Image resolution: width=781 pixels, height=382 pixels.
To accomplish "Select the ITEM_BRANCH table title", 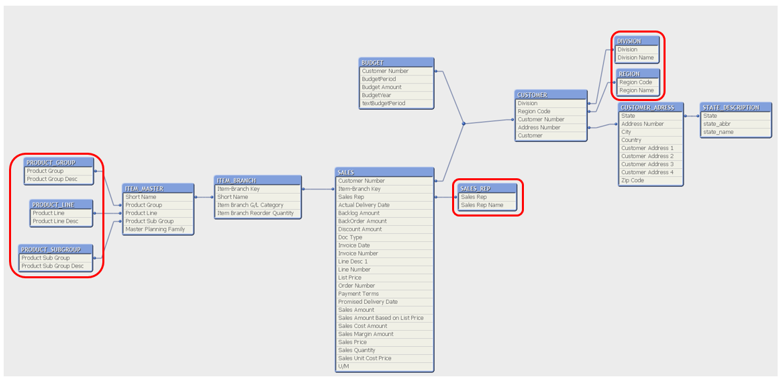I will [258, 180].
